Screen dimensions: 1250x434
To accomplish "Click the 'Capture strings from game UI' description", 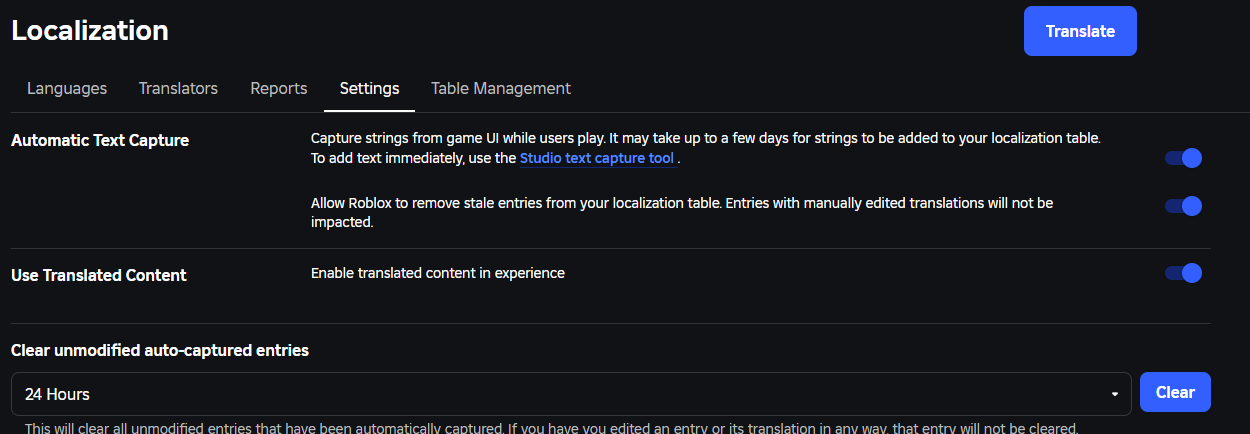I will pyautogui.click(x=706, y=148).
